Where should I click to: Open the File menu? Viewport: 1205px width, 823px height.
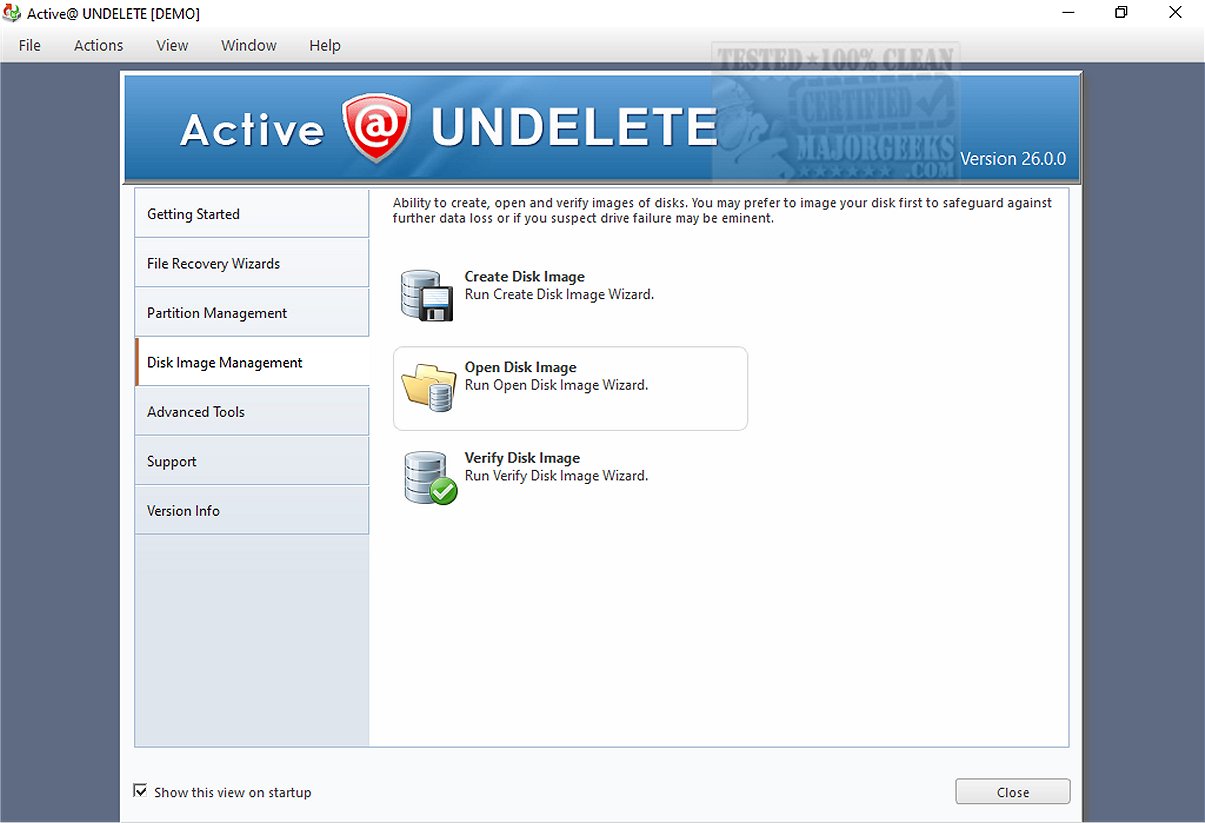(30, 45)
